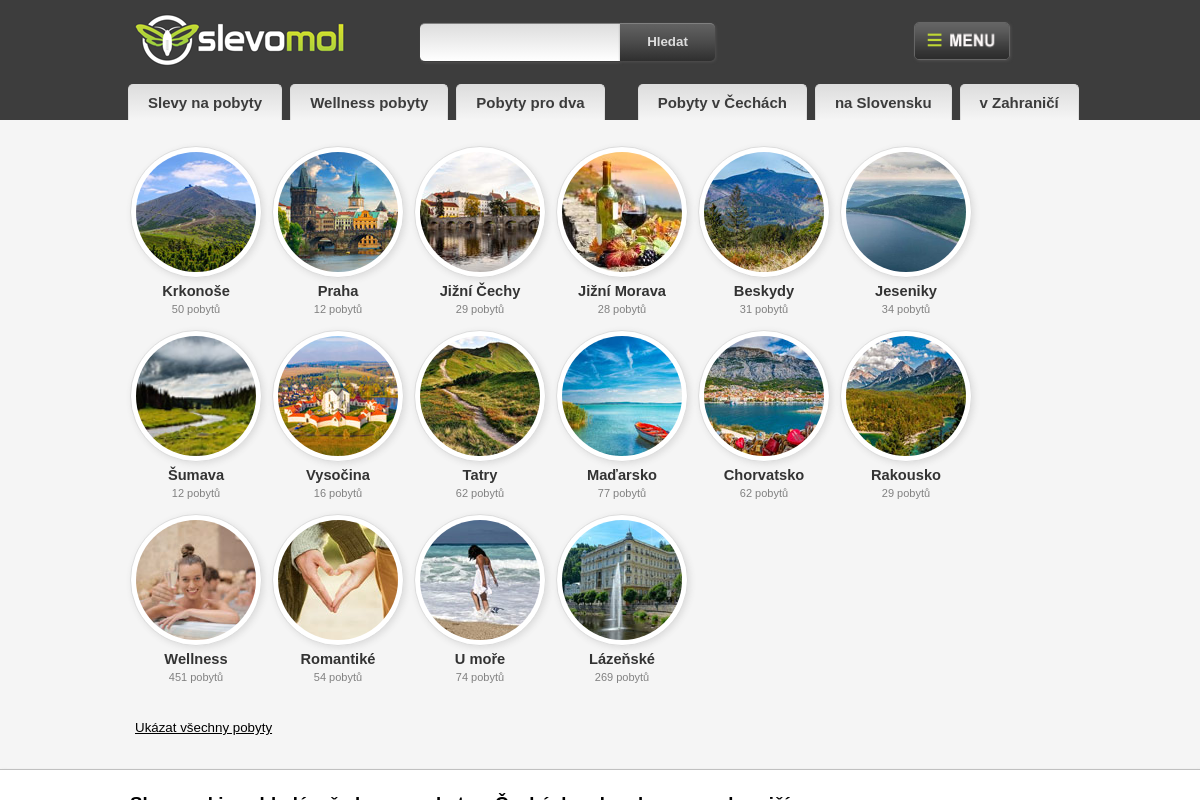1200x800 pixels.
Task: Select the Krkonoše destination circle
Action: coord(196,212)
